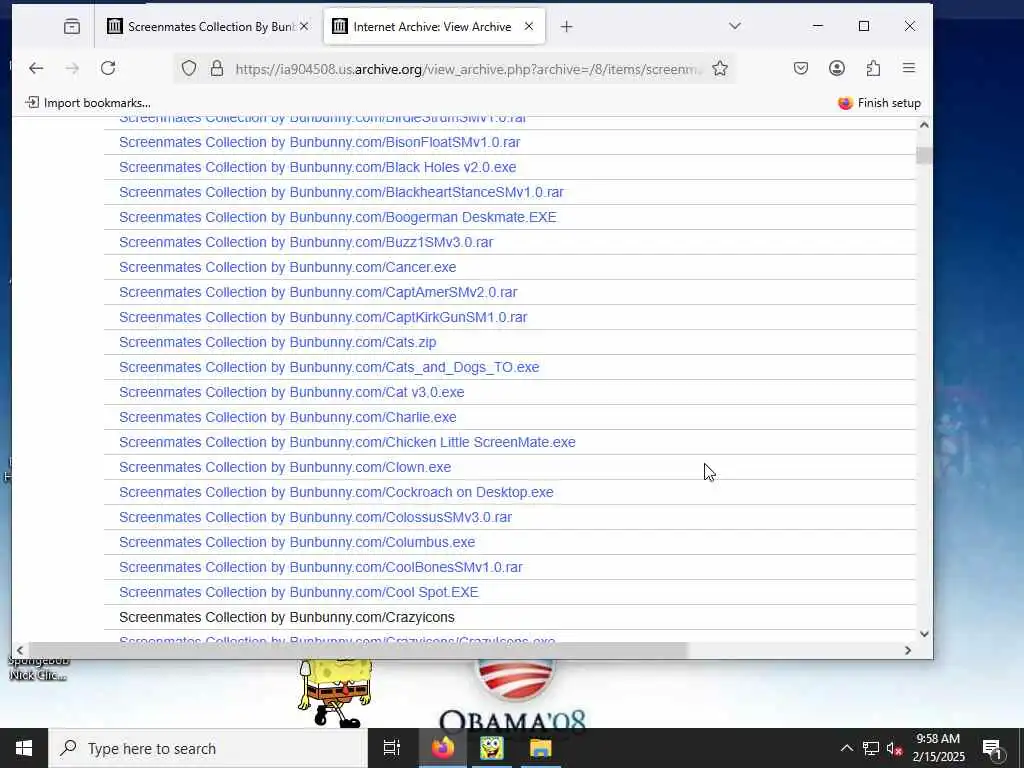Open Cats_and_Dogs_TO.exe link
This screenshot has height=768, width=1024.
329,367
